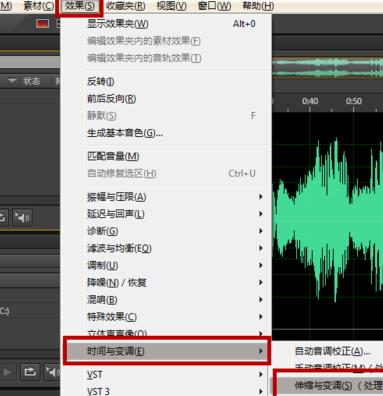Expand the 特殊效果(C) submenu
Image resolution: width=383 pixels, height=396 pixels.
[166, 317]
